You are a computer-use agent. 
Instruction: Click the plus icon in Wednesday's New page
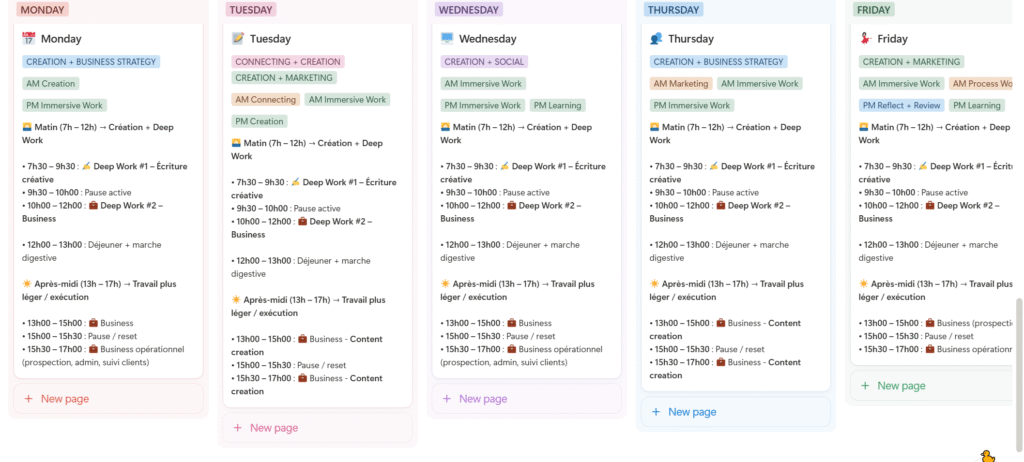pos(447,399)
